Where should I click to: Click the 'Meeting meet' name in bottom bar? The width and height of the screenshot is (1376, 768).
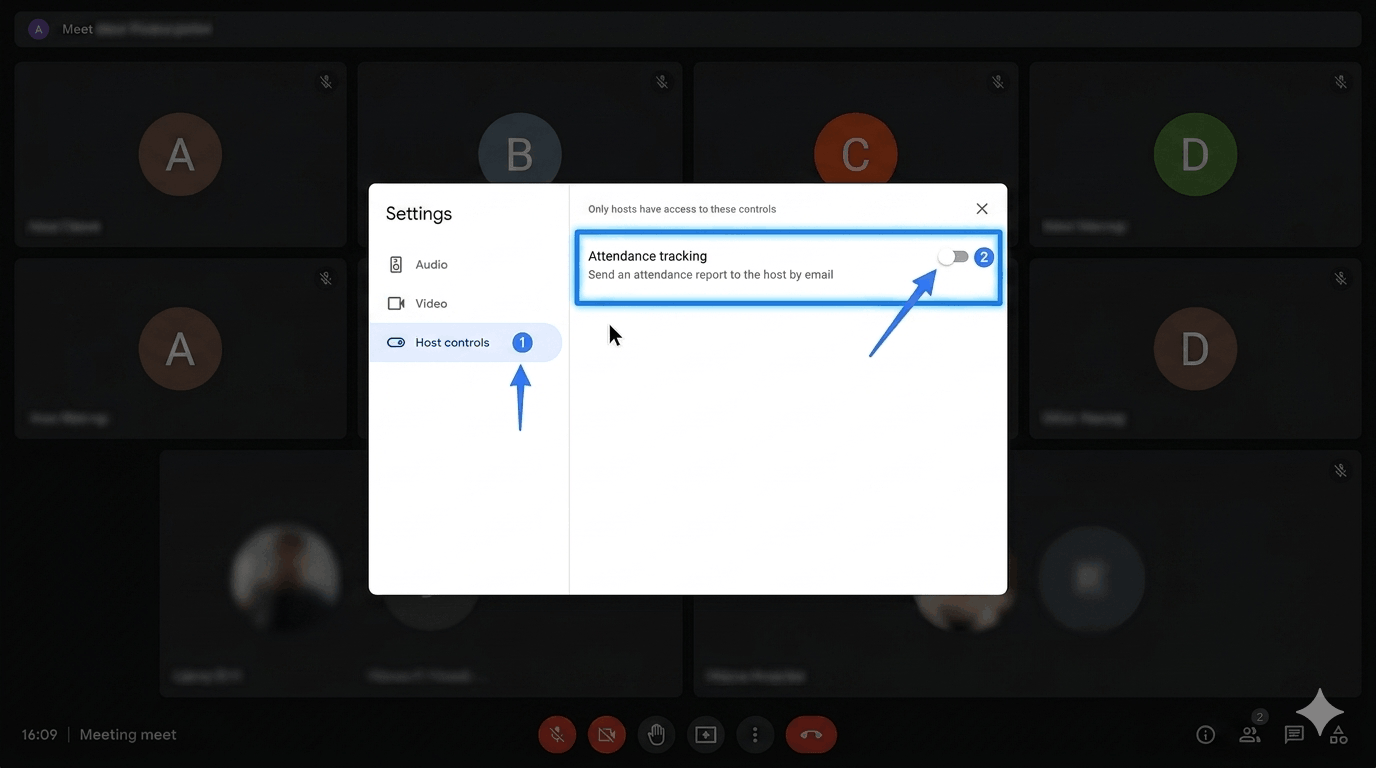point(128,734)
